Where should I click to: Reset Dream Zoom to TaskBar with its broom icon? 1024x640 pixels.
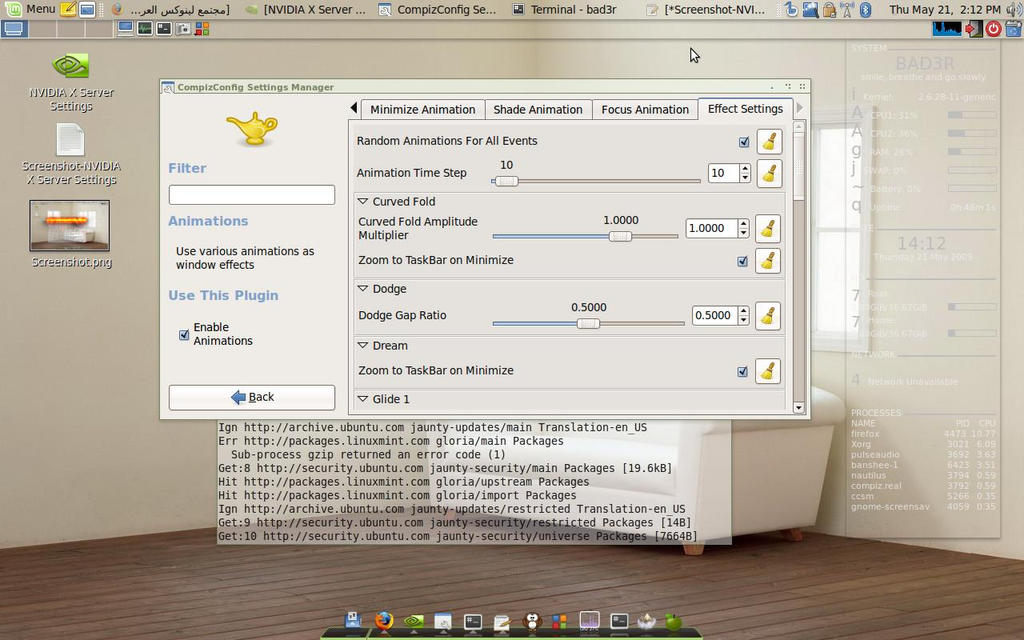coord(768,371)
